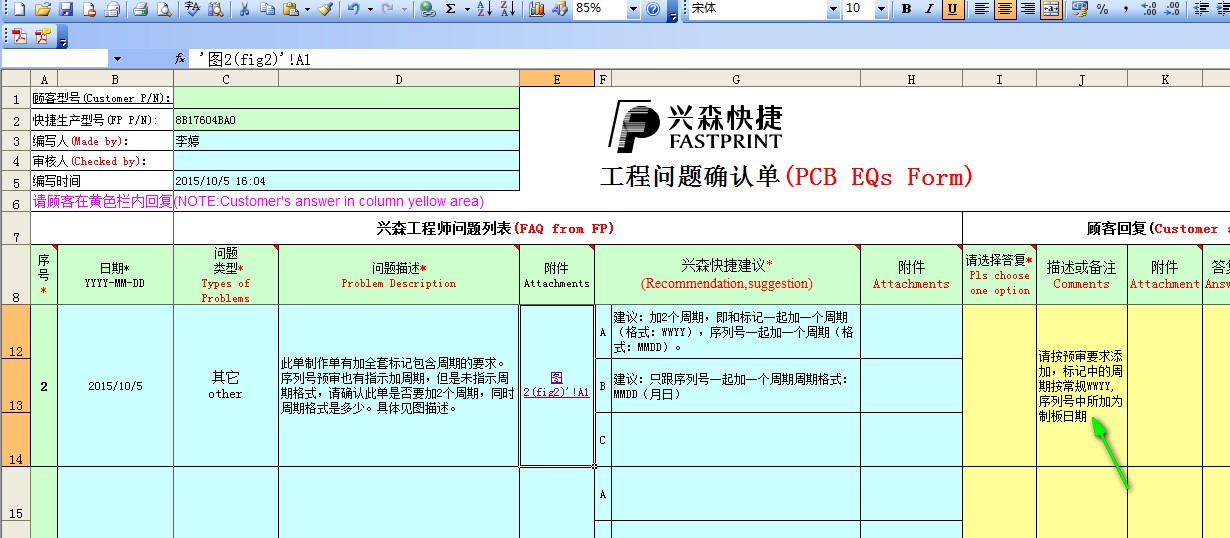Expand the AutoSum functions arrow
Viewport: 1230px width, 538px height.
tap(467, 9)
